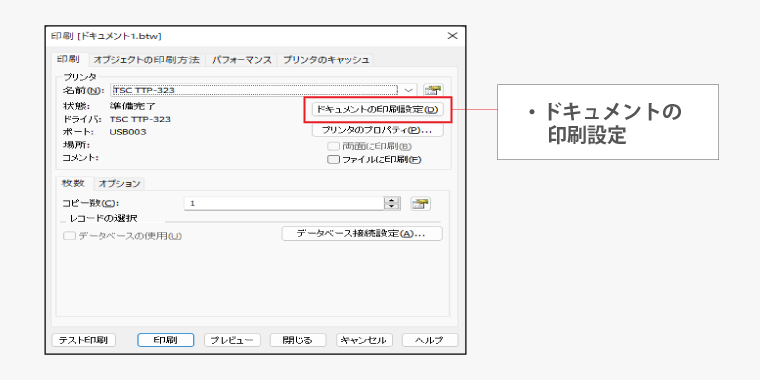Click the キャンセル button
Viewport: 760px width, 380px height.
pyautogui.click(x=364, y=340)
